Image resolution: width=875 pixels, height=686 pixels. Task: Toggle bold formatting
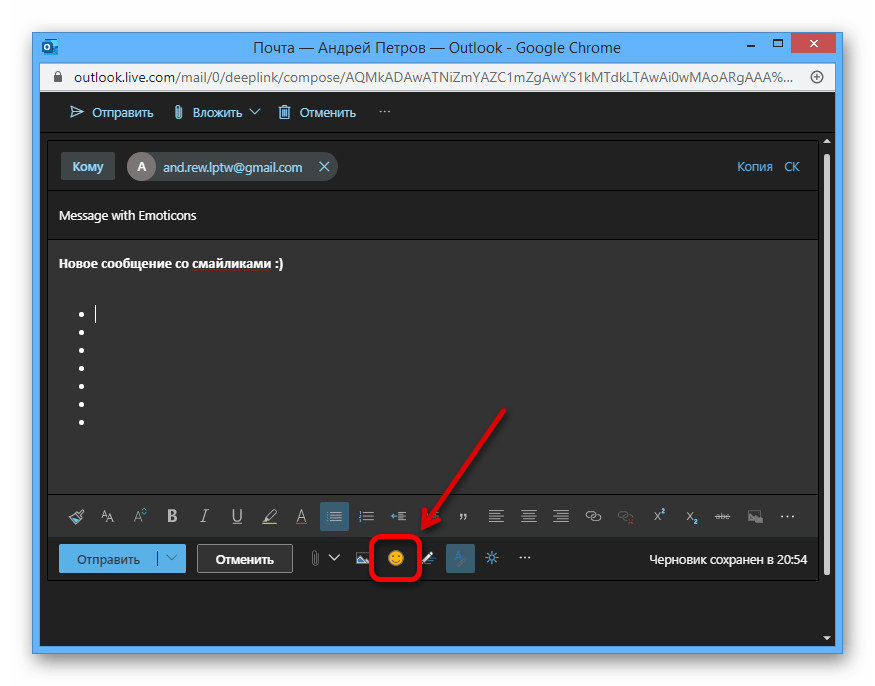(x=172, y=516)
